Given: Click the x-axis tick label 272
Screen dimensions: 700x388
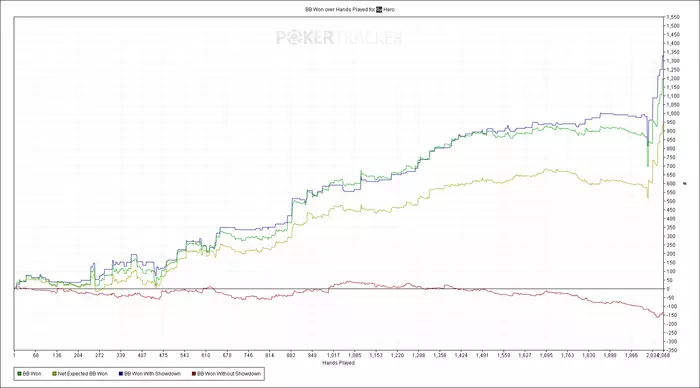Looking at the screenshot, I should click(x=100, y=355).
